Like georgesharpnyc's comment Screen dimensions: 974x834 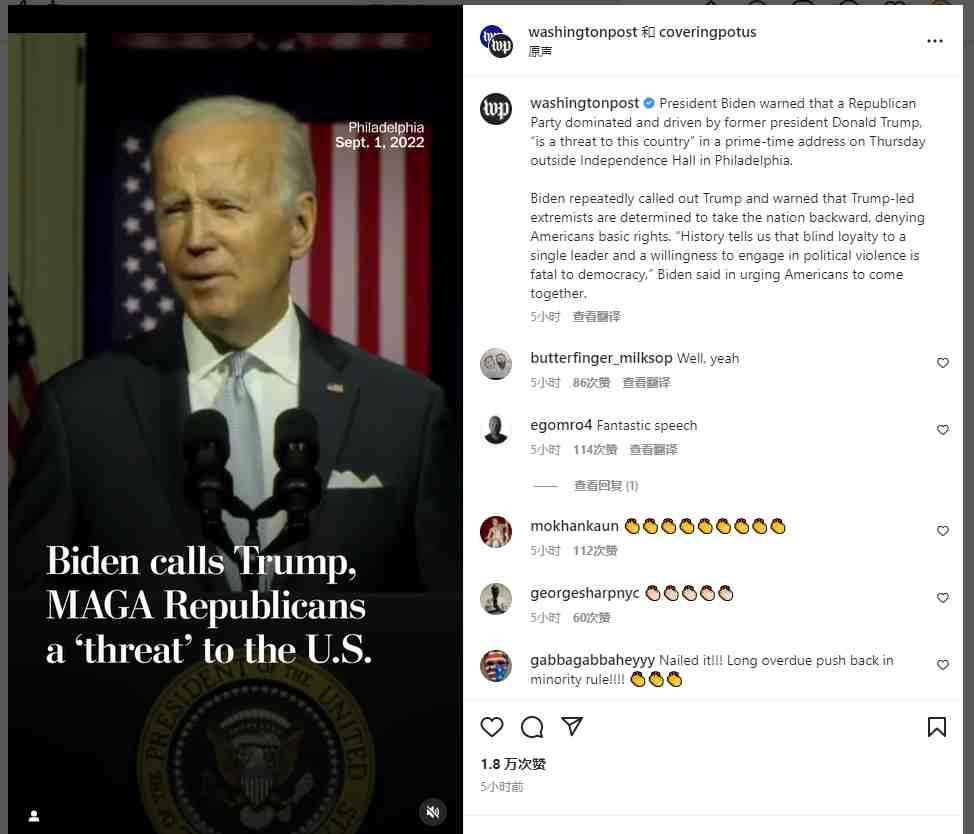click(x=942, y=597)
